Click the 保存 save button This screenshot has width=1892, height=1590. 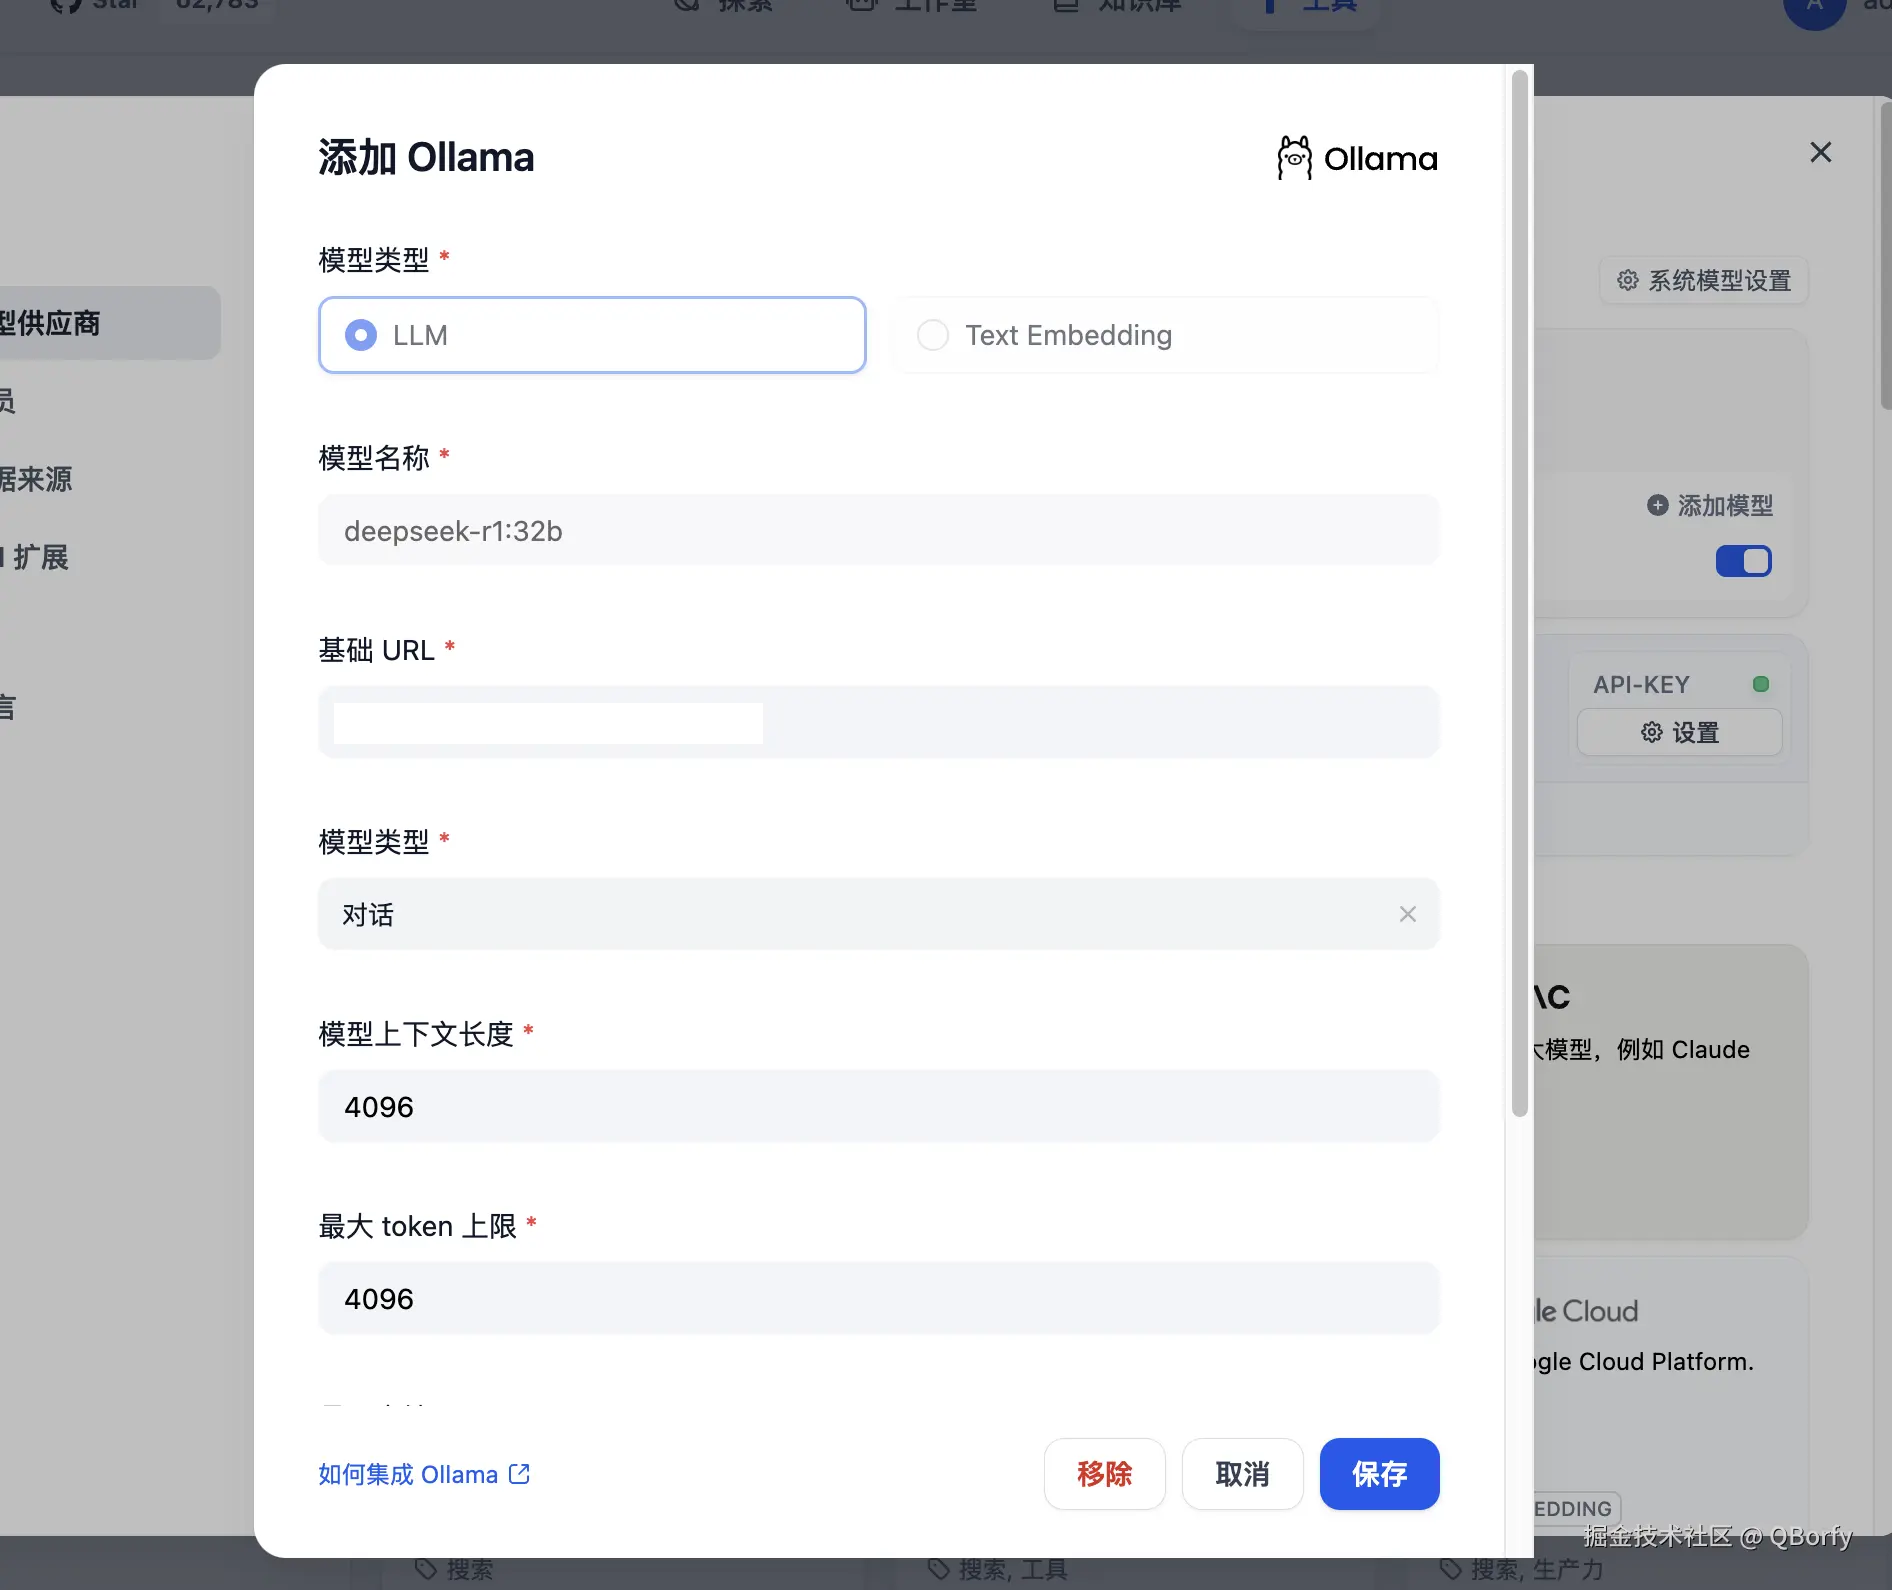click(1379, 1474)
